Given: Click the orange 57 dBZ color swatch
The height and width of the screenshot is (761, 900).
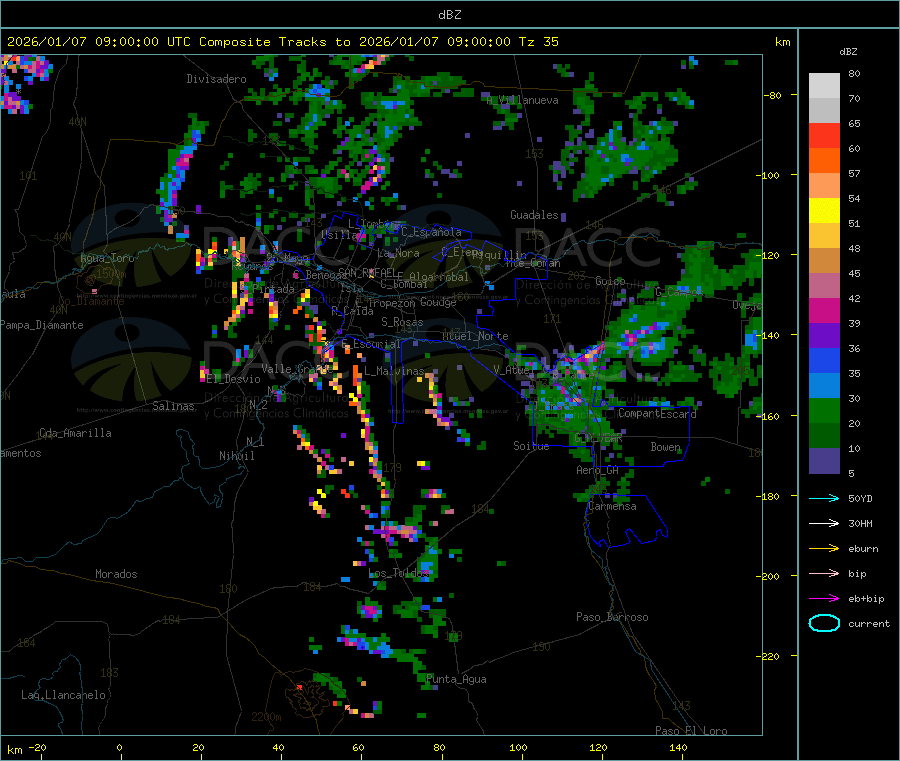Looking at the screenshot, I should pyautogui.click(x=824, y=161).
